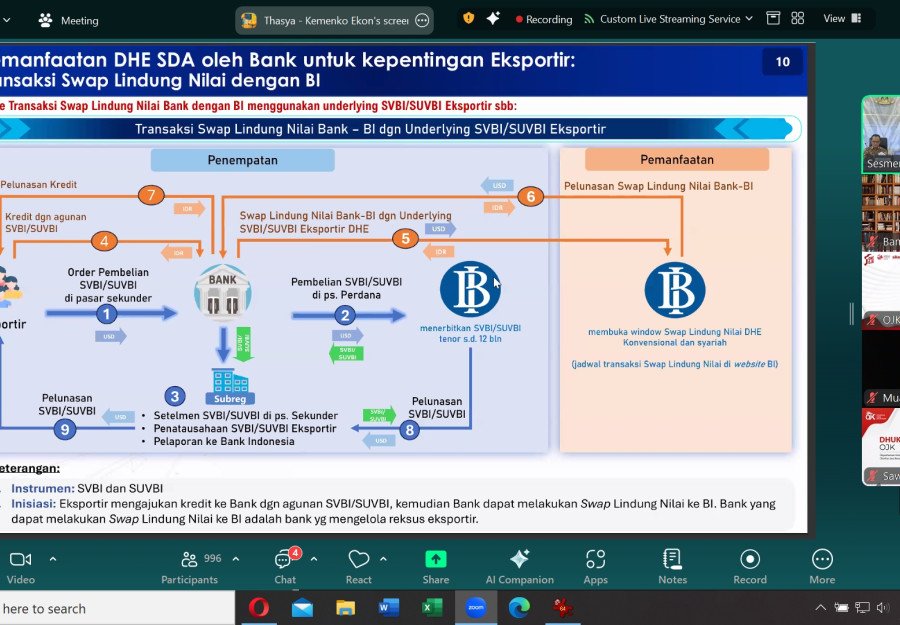Expand video options caret

click(x=53, y=558)
